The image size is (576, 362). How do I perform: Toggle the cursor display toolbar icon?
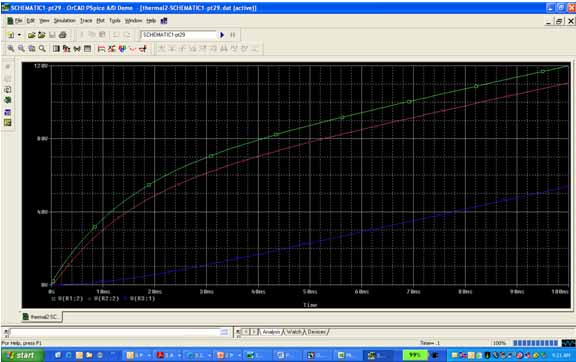click(x=143, y=49)
